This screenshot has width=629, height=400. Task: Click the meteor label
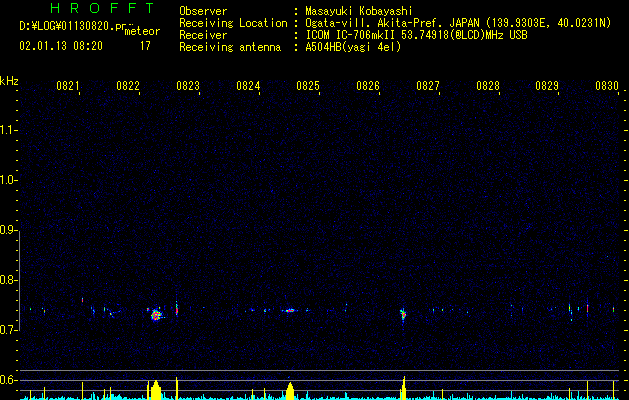142,31
